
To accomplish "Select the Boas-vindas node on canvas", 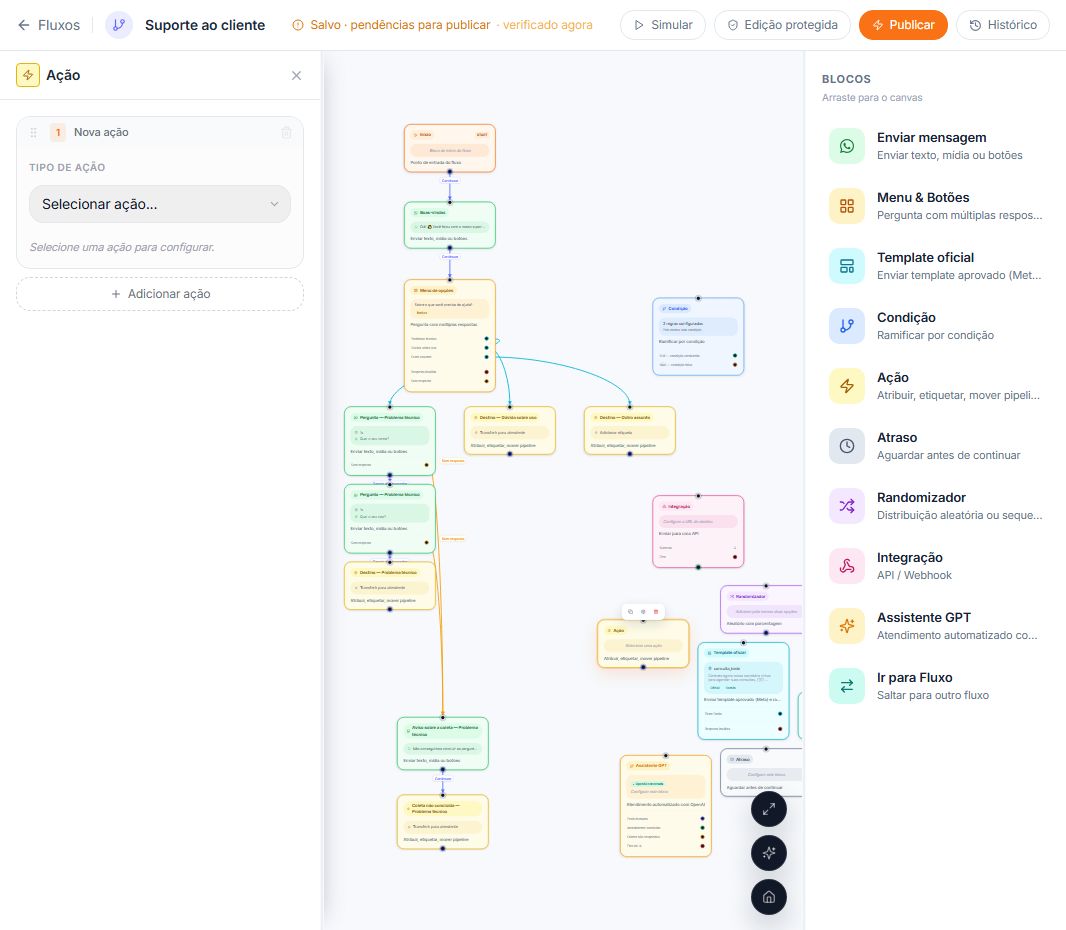I will [x=449, y=225].
